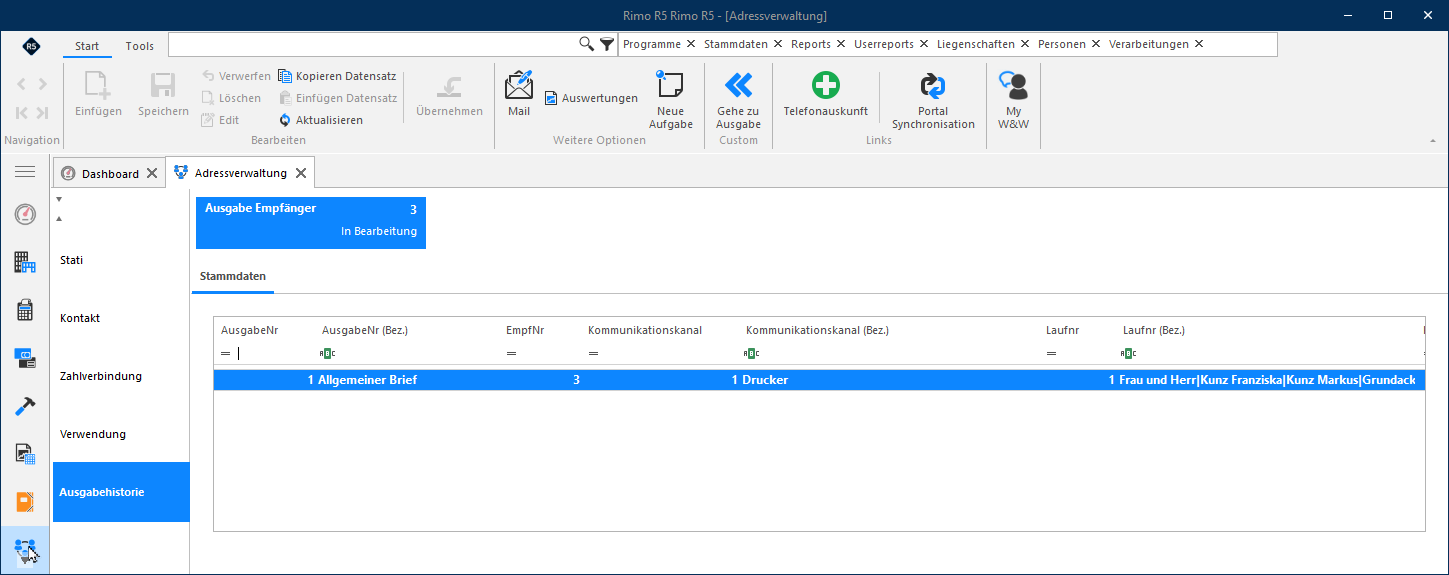Open the orange notebook icon in sidebar
Image resolution: width=1449 pixels, height=575 pixels.
pos(25,502)
